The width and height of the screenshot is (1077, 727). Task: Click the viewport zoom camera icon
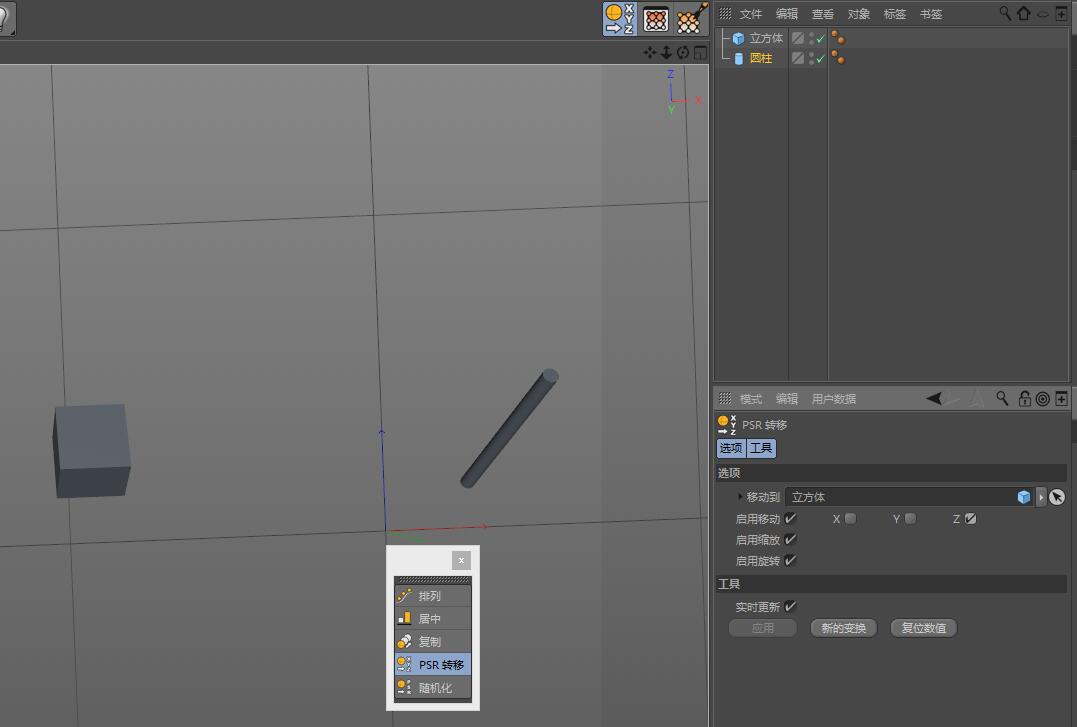coord(666,52)
